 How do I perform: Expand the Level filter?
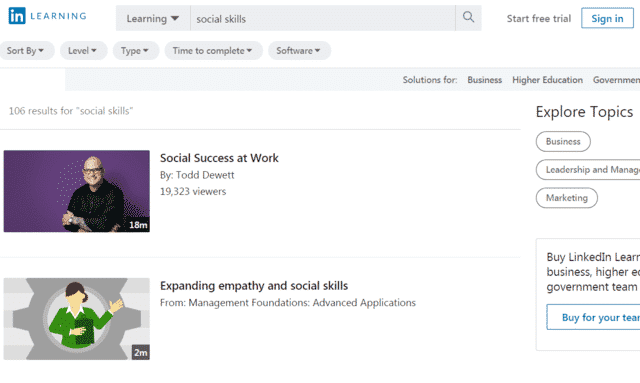pos(83,51)
